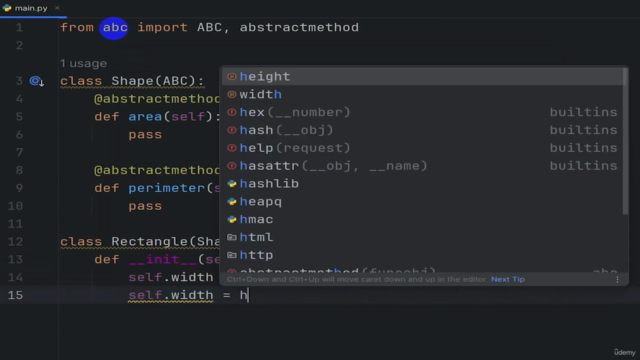Click the @abstractmethod decorator on line 4

tap(157, 99)
